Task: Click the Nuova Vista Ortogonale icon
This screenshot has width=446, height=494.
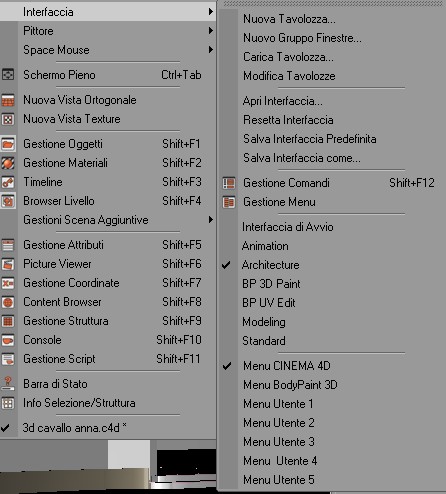Action: point(8,100)
